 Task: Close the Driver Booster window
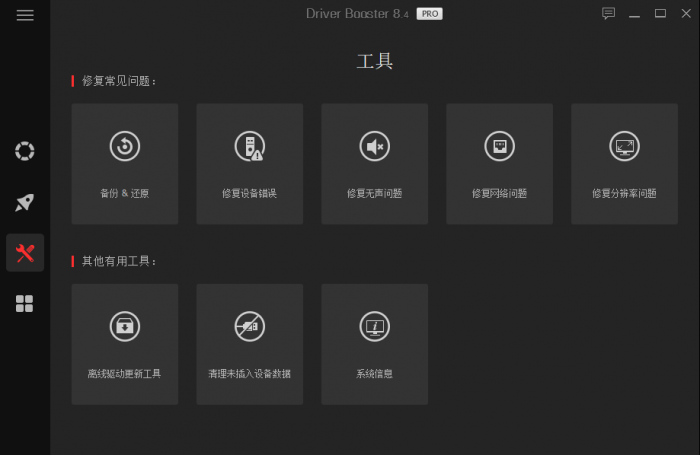(685, 14)
